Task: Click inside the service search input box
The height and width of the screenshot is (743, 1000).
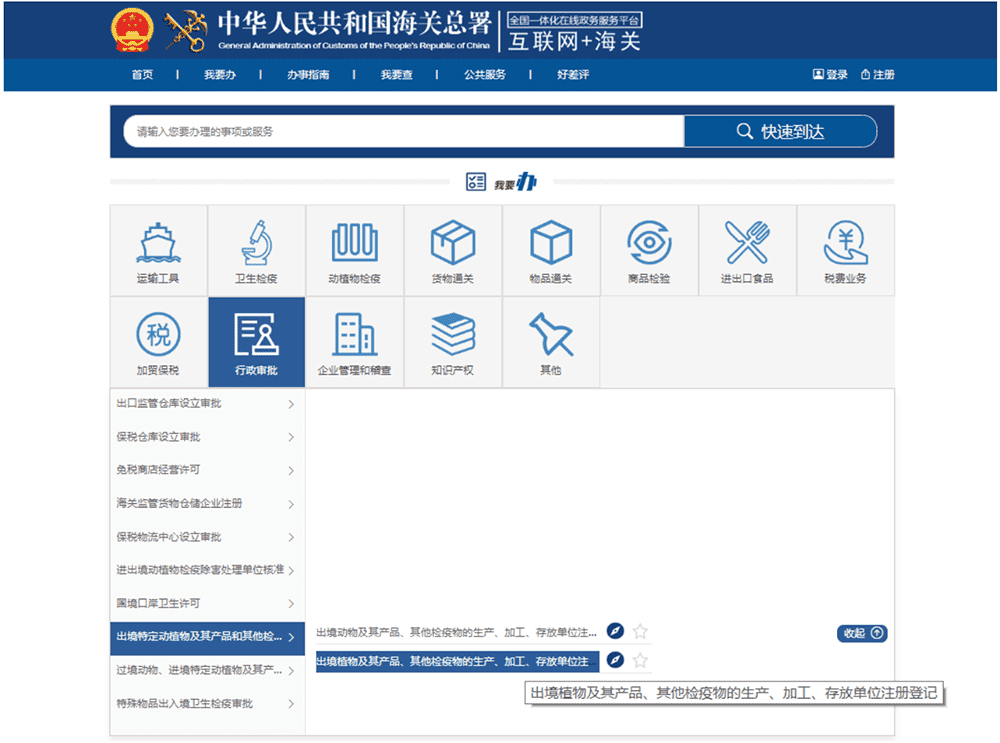Action: tap(400, 131)
